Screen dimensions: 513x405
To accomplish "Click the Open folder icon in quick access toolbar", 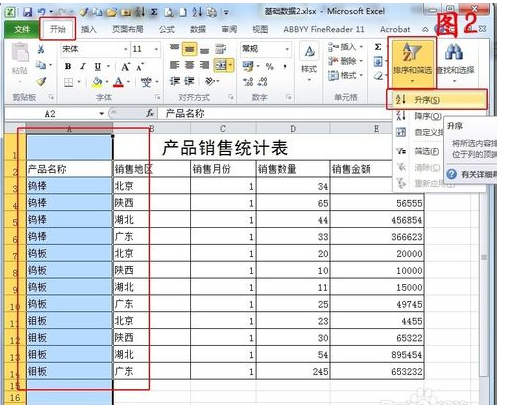I will (111, 12).
